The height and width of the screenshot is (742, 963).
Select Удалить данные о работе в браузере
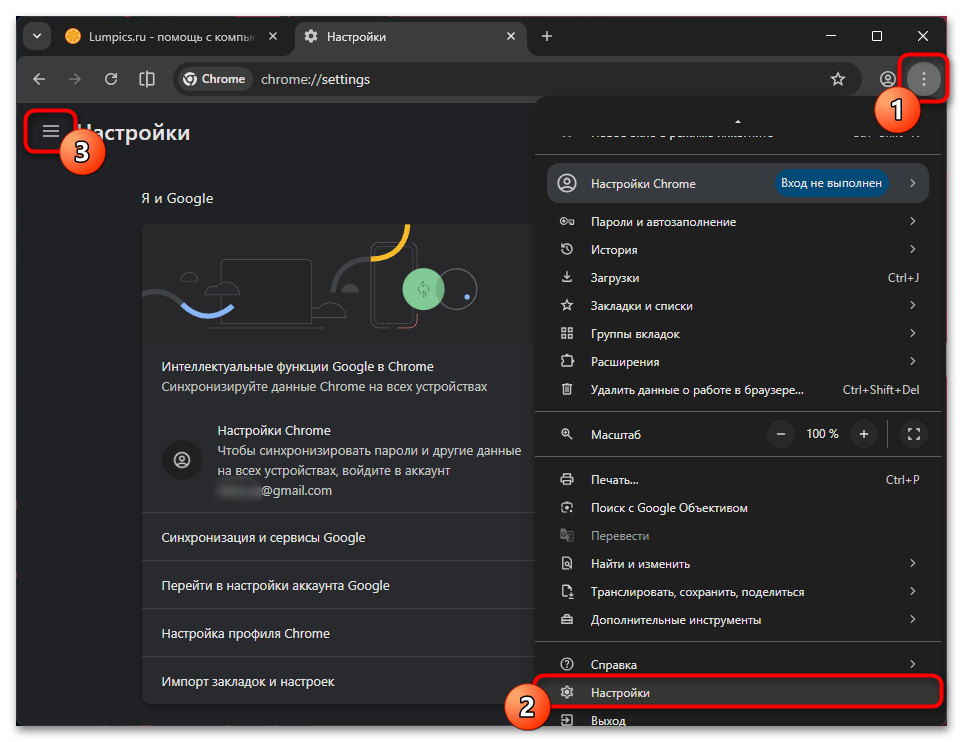pyautogui.click(x=737, y=390)
